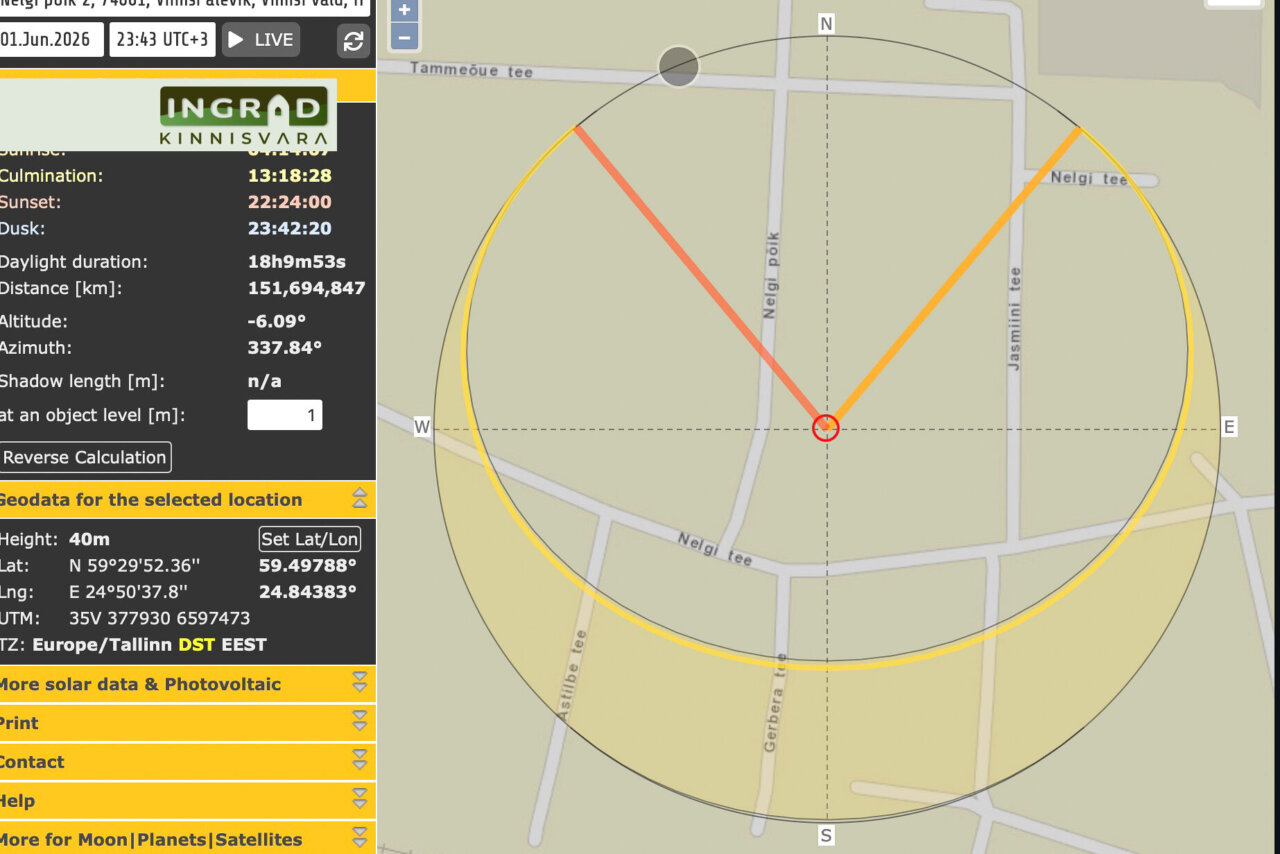Click the object level height input
This screenshot has height=854, width=1280.
pos(285,415)
